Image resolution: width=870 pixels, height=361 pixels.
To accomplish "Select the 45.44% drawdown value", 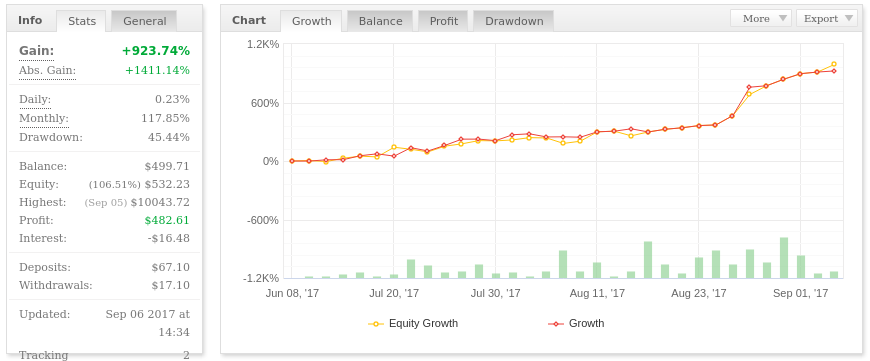I will (169, 137).
